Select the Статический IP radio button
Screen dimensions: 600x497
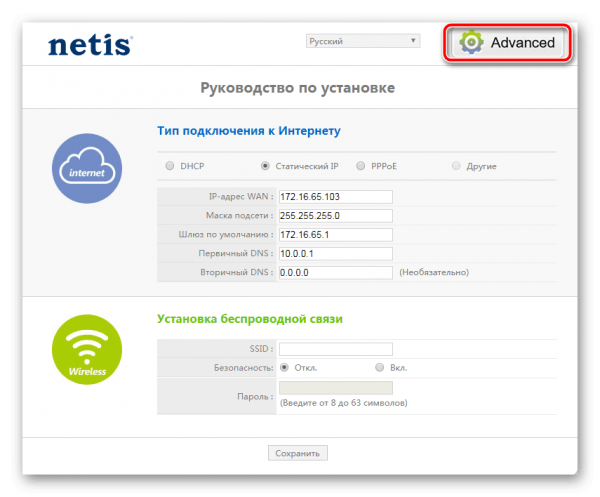coord(265,166)
